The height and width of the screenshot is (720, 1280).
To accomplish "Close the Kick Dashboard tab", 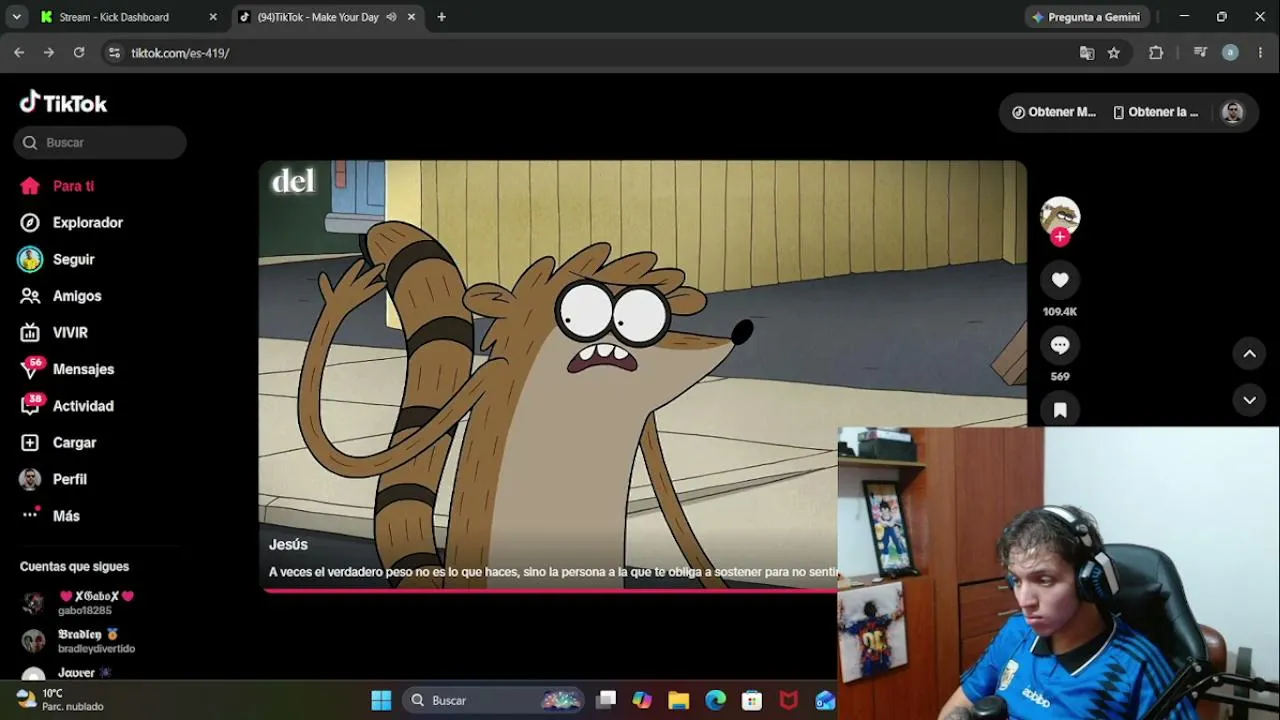I will pos(213,17).
